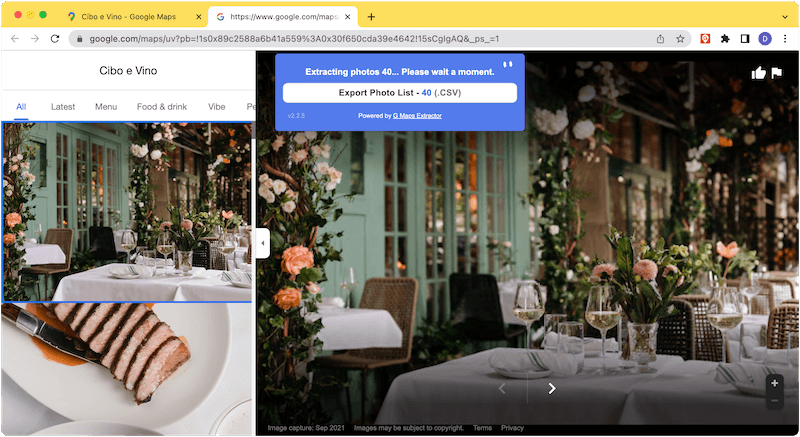Reload the current page
This screenshot has height=437, width=800.
tap(55, 39)
